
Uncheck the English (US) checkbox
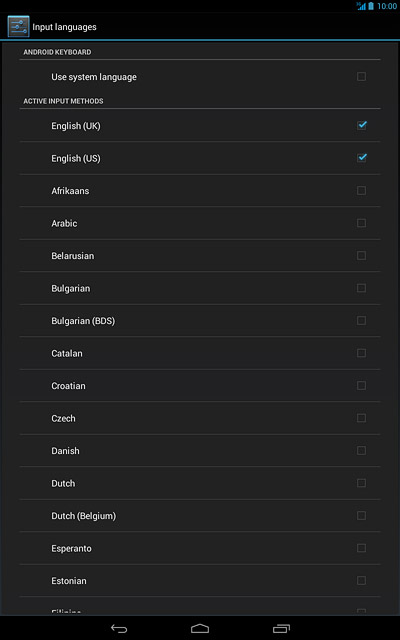362,158
